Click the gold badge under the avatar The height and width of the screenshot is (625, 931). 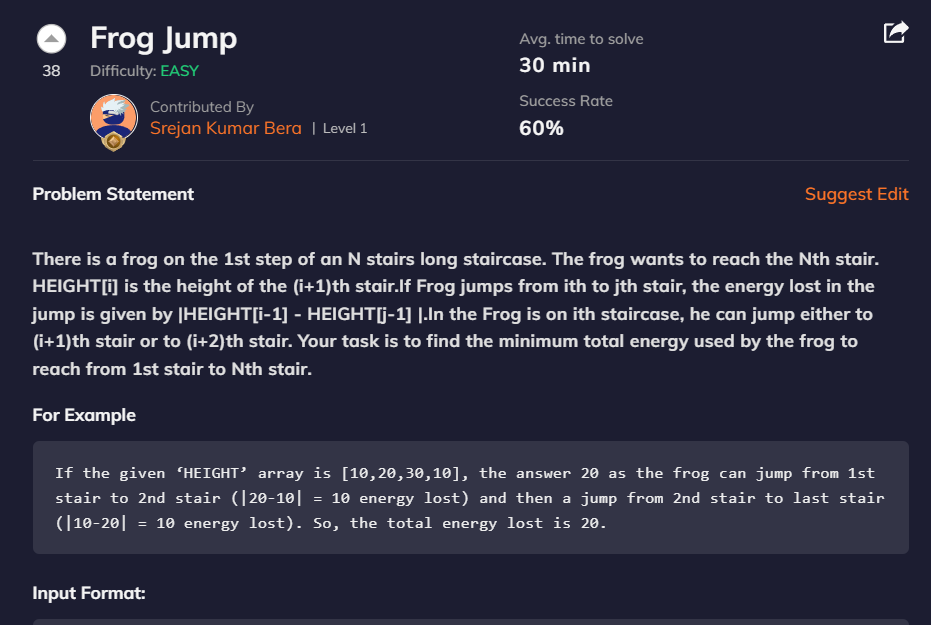pyautogui.click(x=113, y=142)
